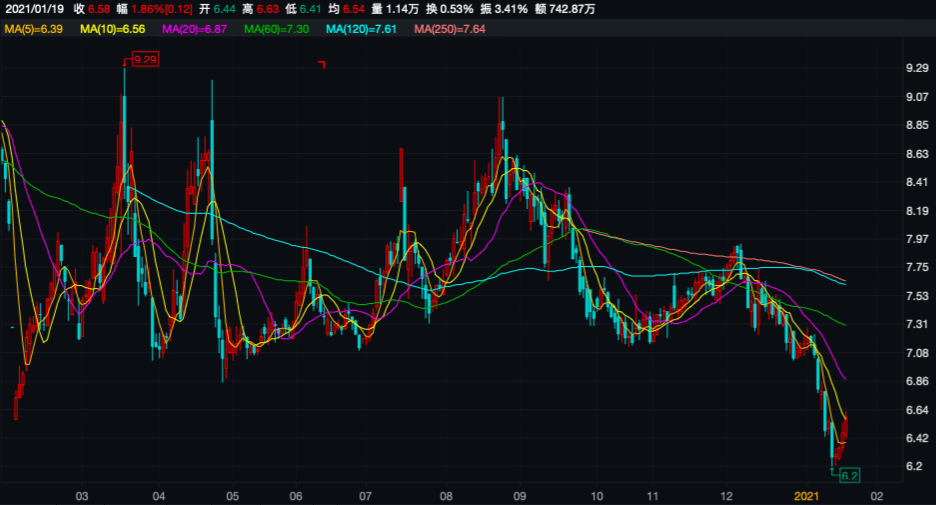Image resolution: width=936 pixels, height=505 pixels.
Task: Toggle the MA(20)=6.87 magenta line label
Action: pyautogui.click(x=196, y=29)
